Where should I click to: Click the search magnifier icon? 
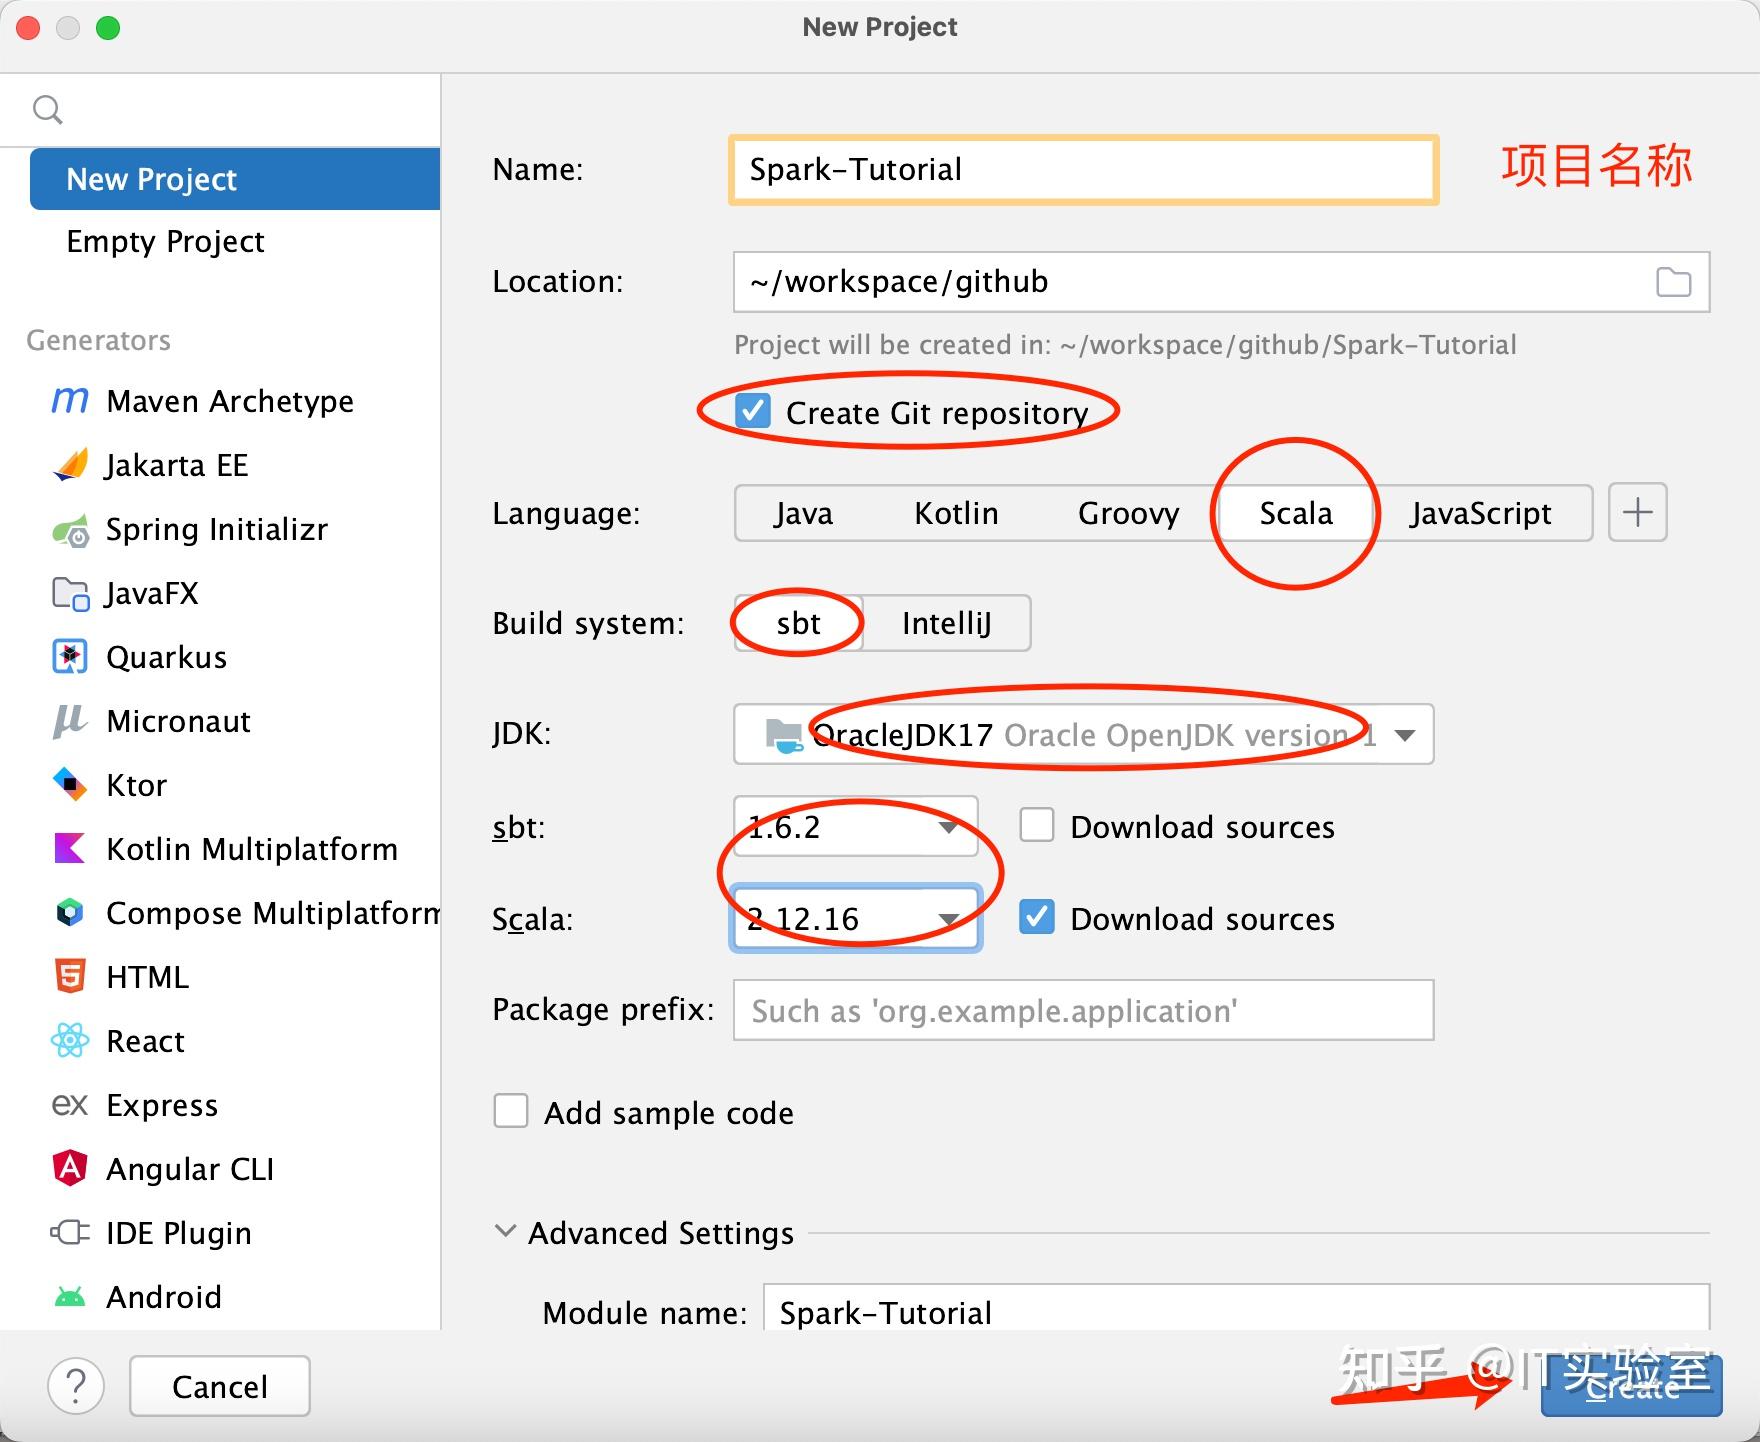(48, 109)
